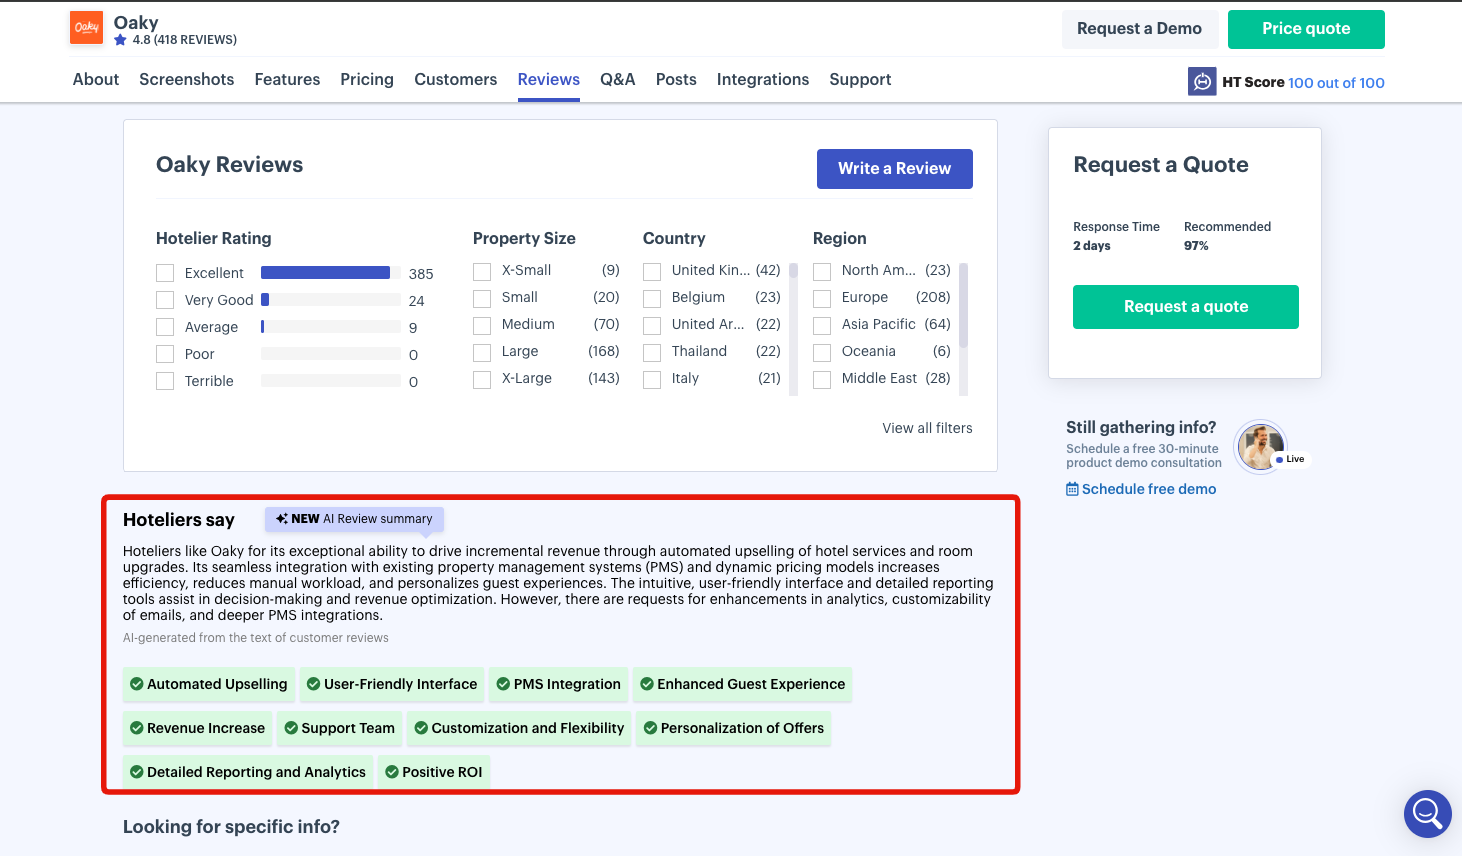Click the Enhanced Guest Experience tag
The image size is (1462, 856).
[743, 684]
